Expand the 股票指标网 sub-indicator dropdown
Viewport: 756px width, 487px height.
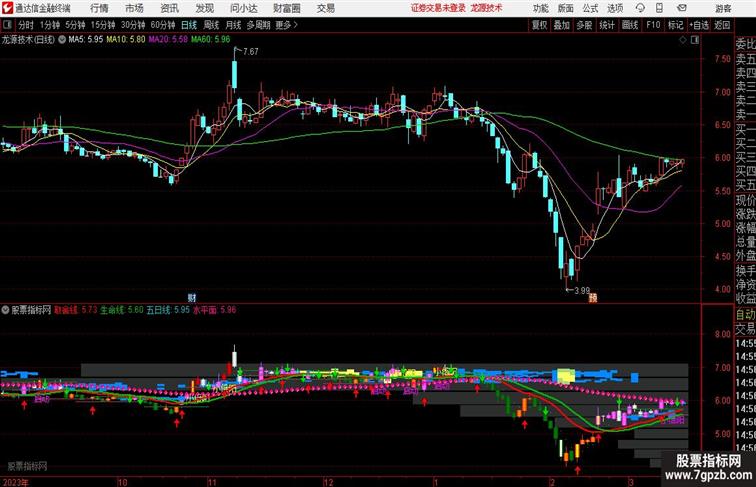point(5,310)
